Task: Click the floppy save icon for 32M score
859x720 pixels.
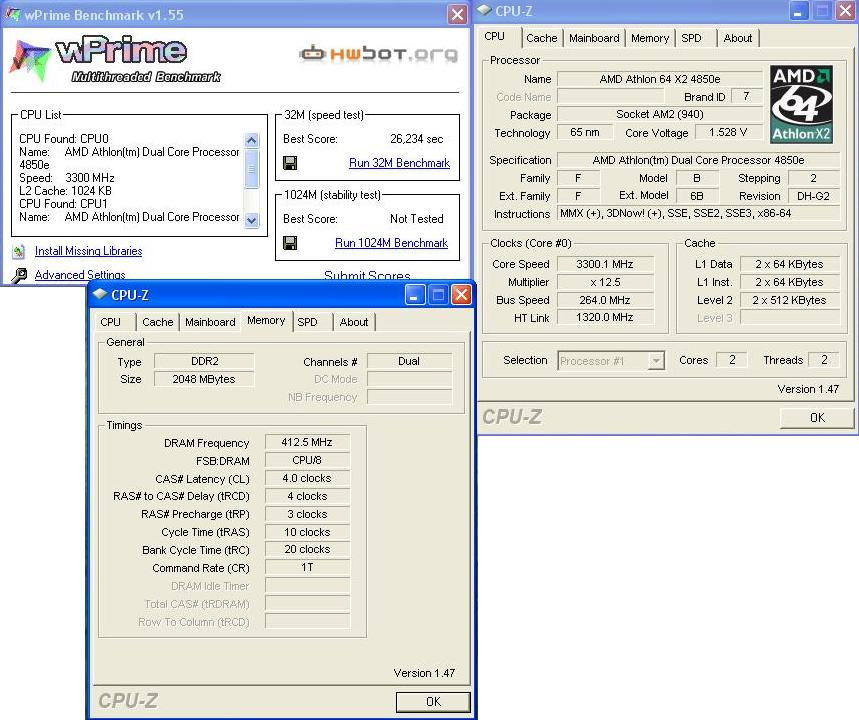Action: tap(290, 163)
